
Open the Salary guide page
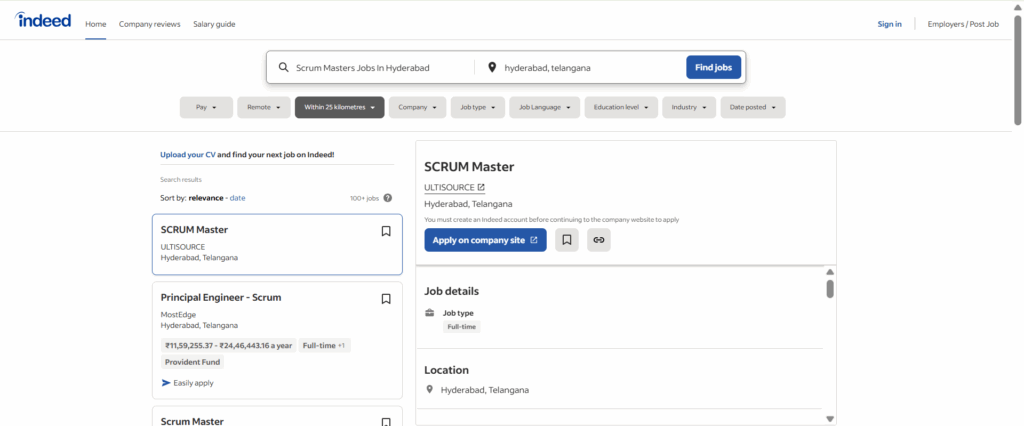[x=214, y=24]
